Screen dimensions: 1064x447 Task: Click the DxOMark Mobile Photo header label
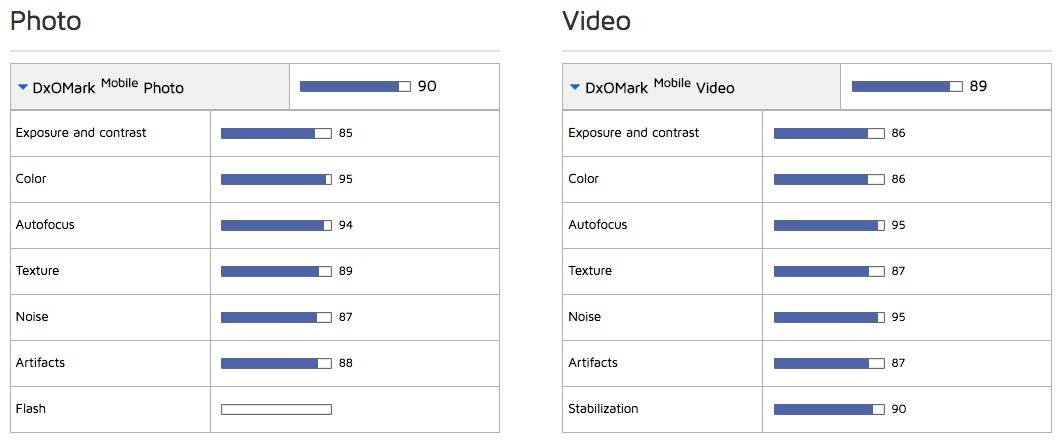[108, 87]
